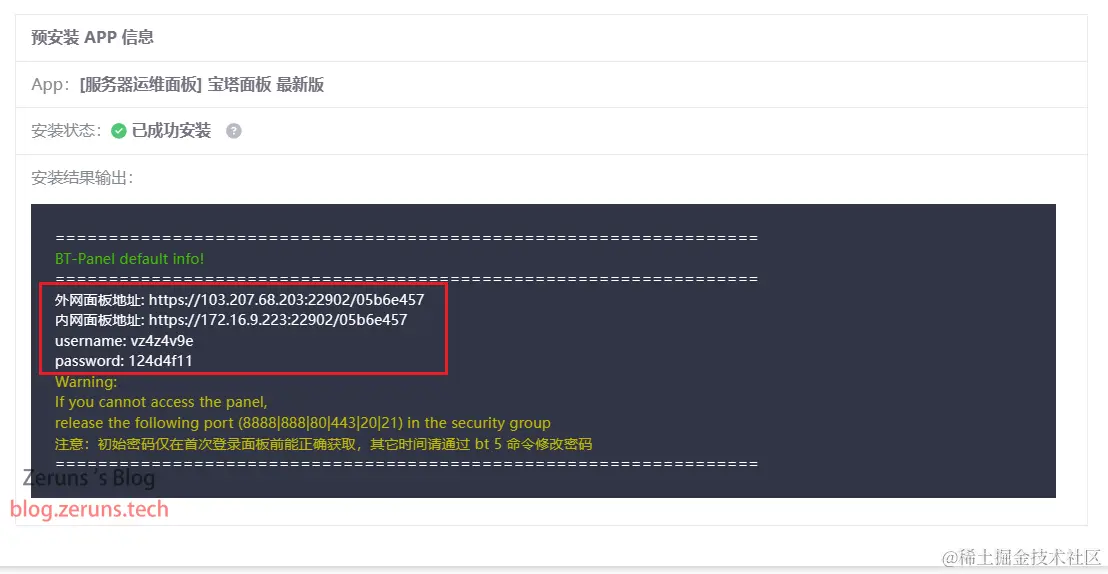Click the blog.zeruns.tech watermark link
1108x574 pixels.
(89, 509)
